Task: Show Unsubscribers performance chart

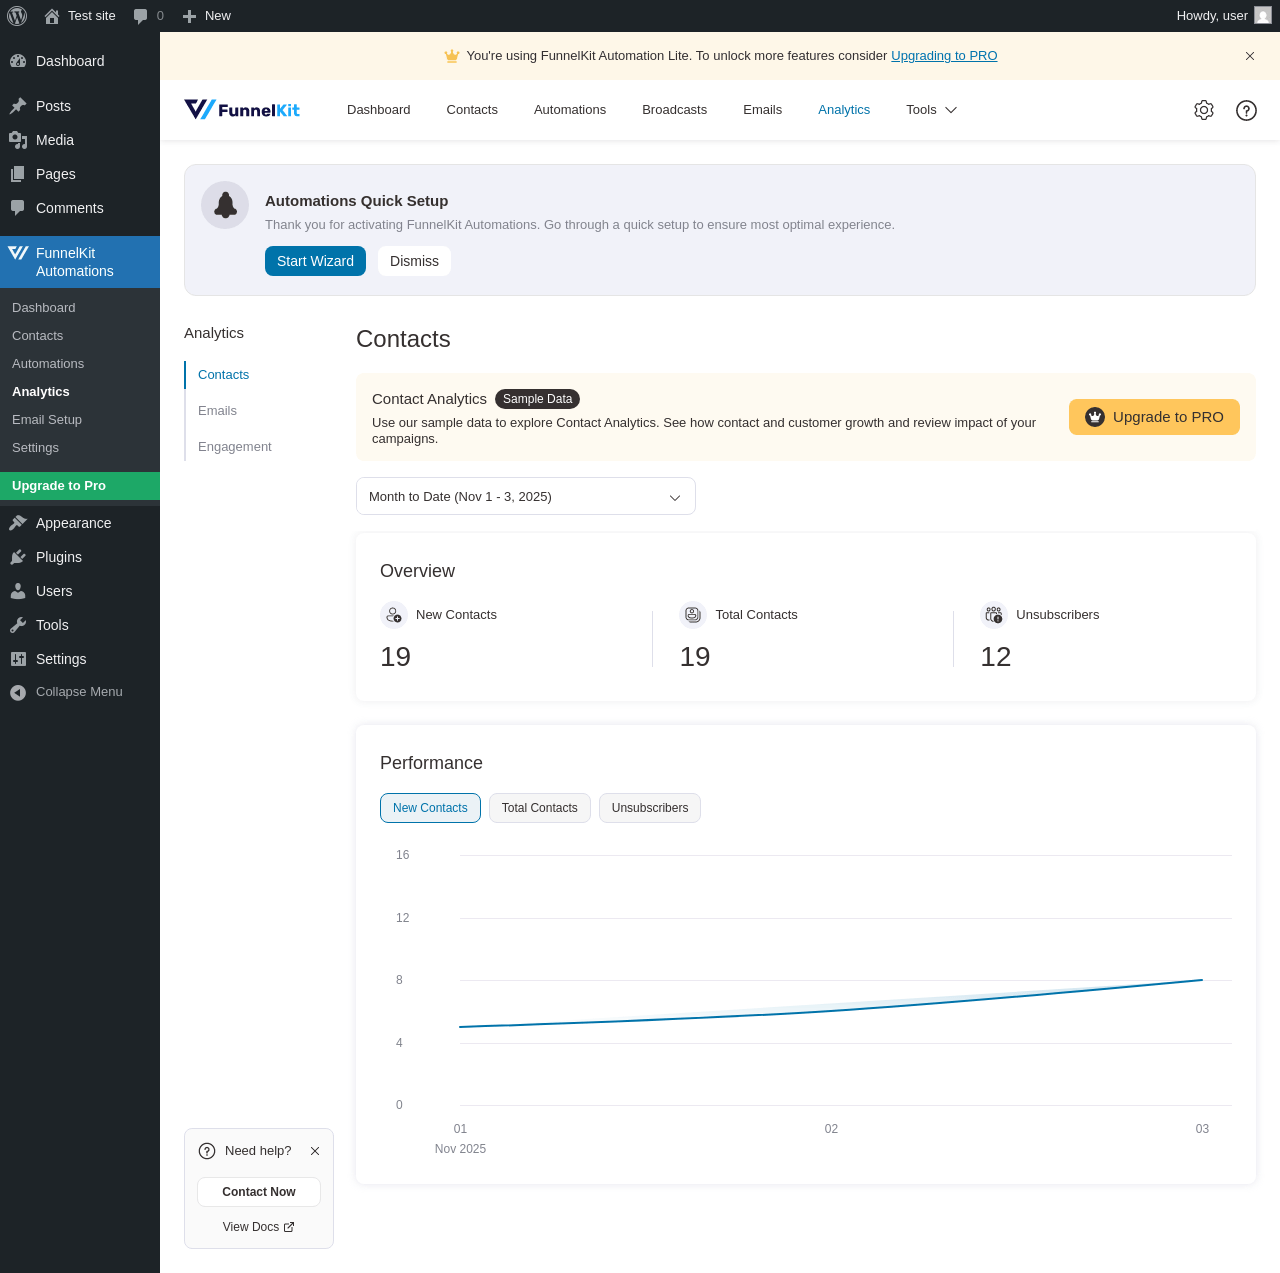Action: pos(650,808)
